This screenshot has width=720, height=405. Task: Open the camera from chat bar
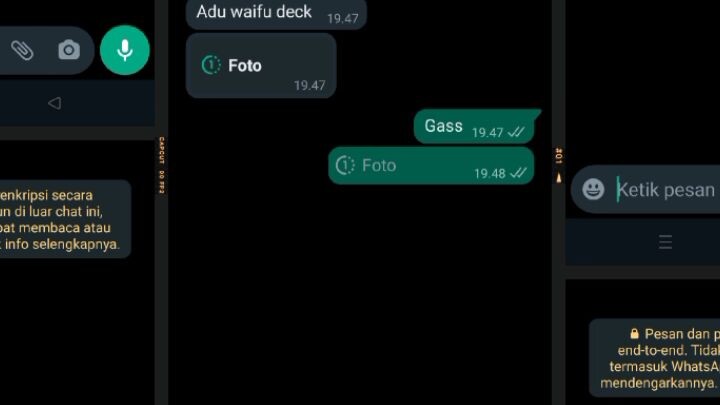69,50
